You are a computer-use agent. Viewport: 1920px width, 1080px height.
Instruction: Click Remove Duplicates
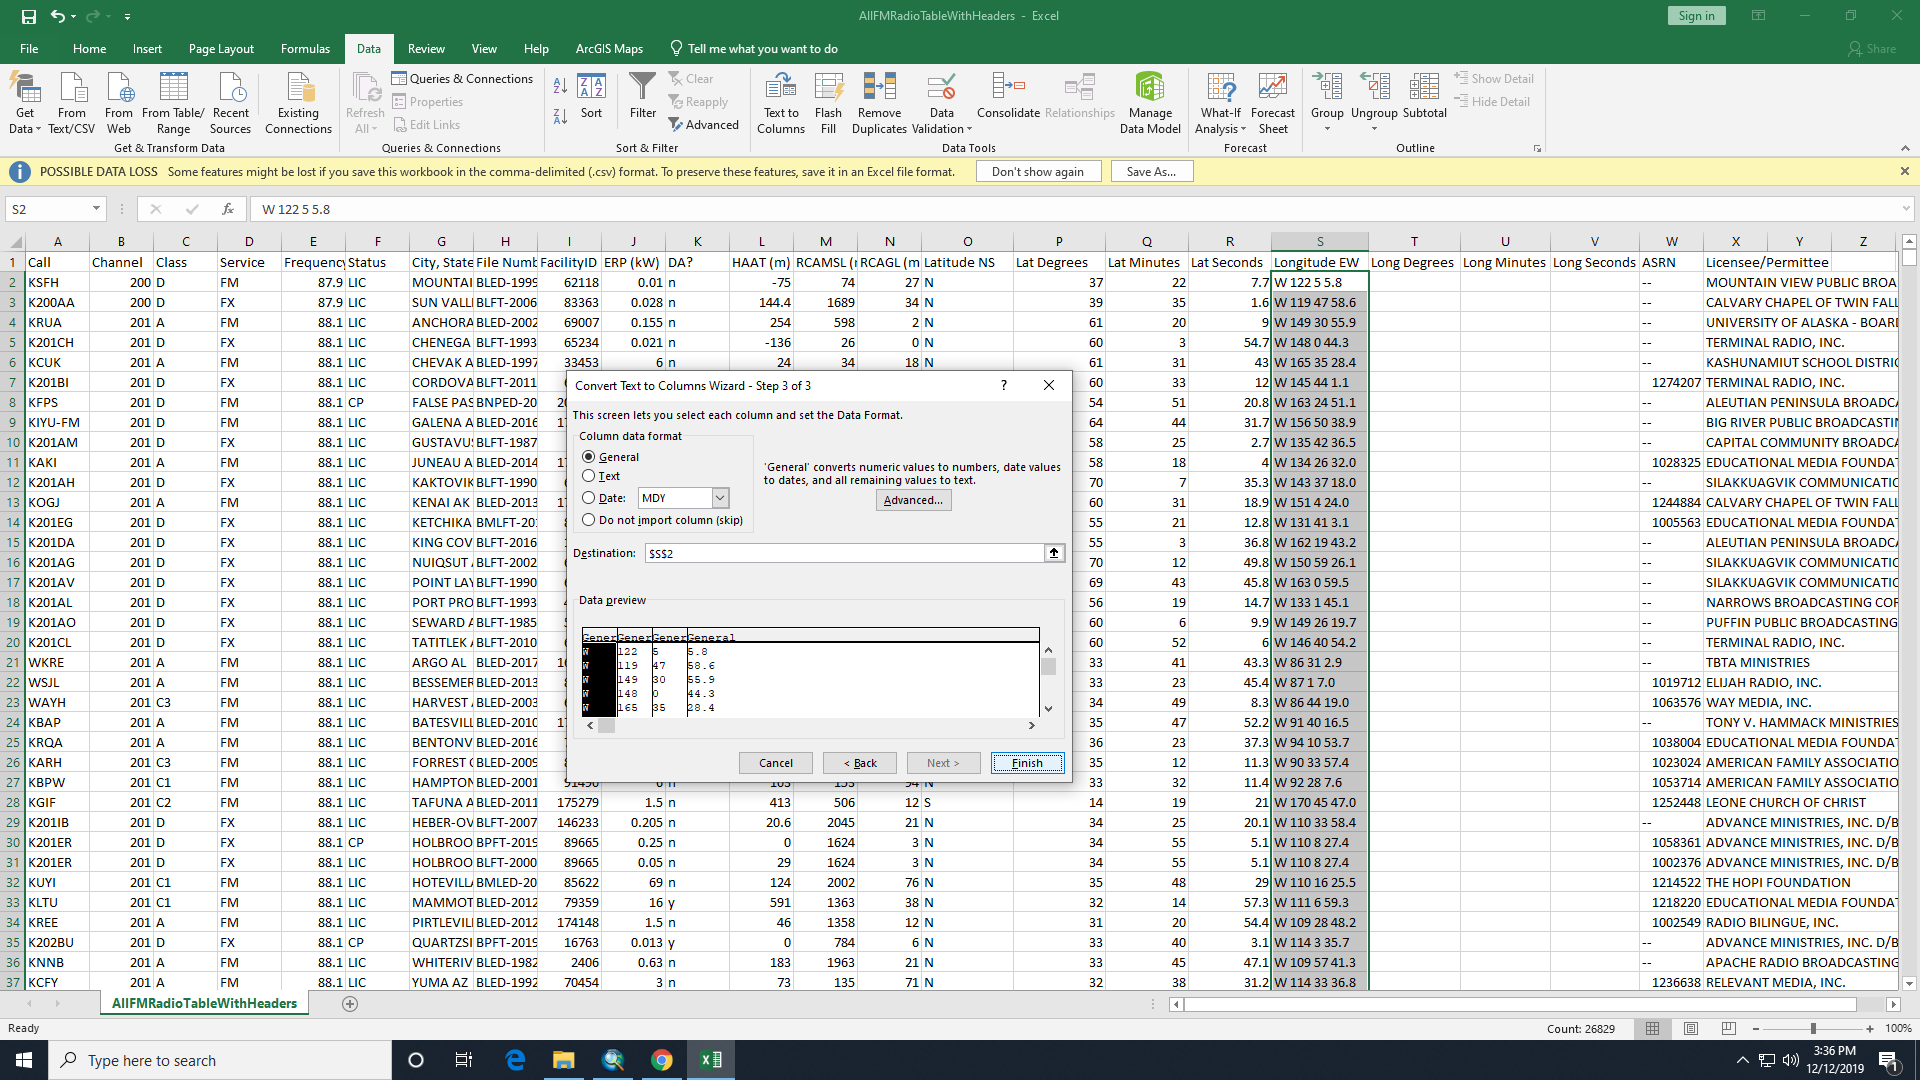click(879, 103)
